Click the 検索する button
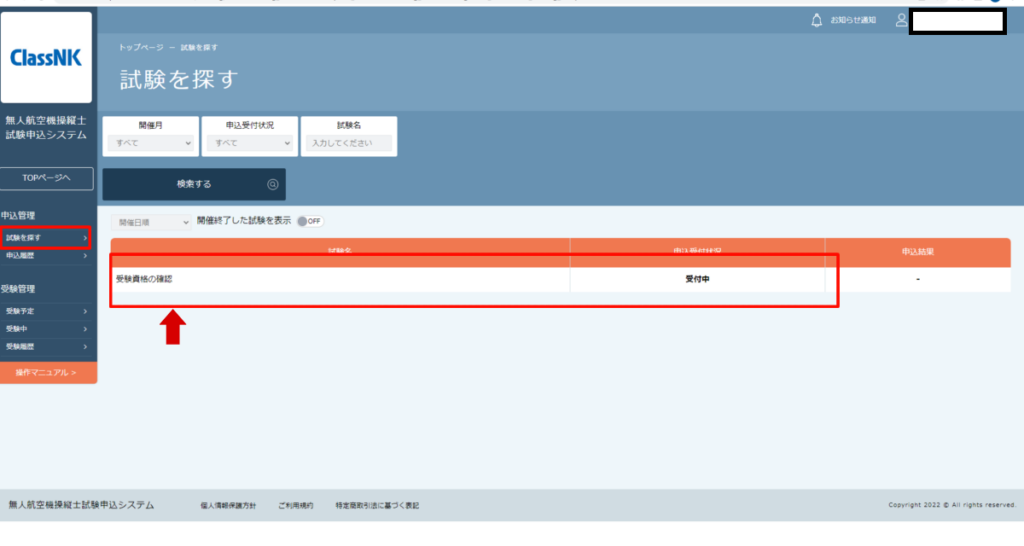The height and width of the screenshot is (546, 1024). (x=194, y=185)
